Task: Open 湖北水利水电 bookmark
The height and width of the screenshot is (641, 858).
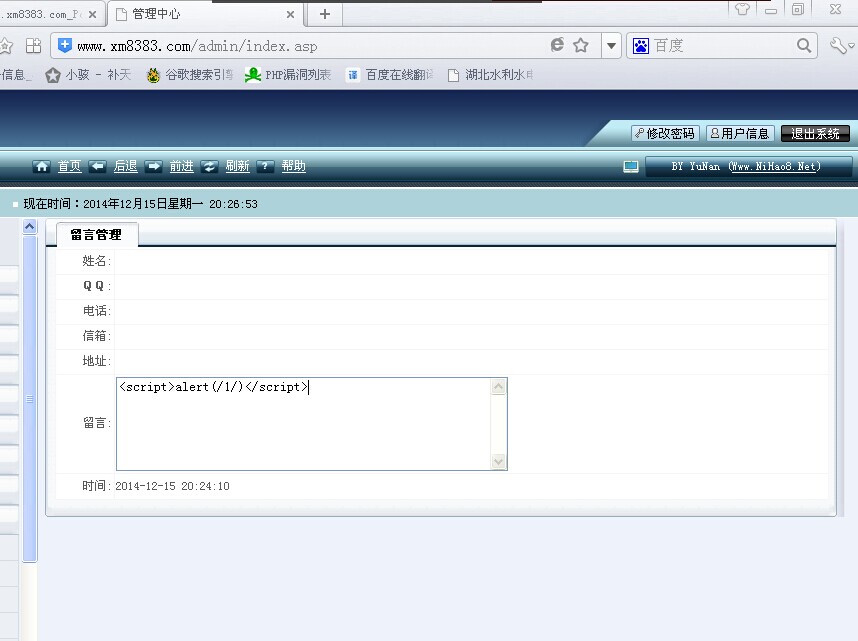Action: tap(490, 75)
